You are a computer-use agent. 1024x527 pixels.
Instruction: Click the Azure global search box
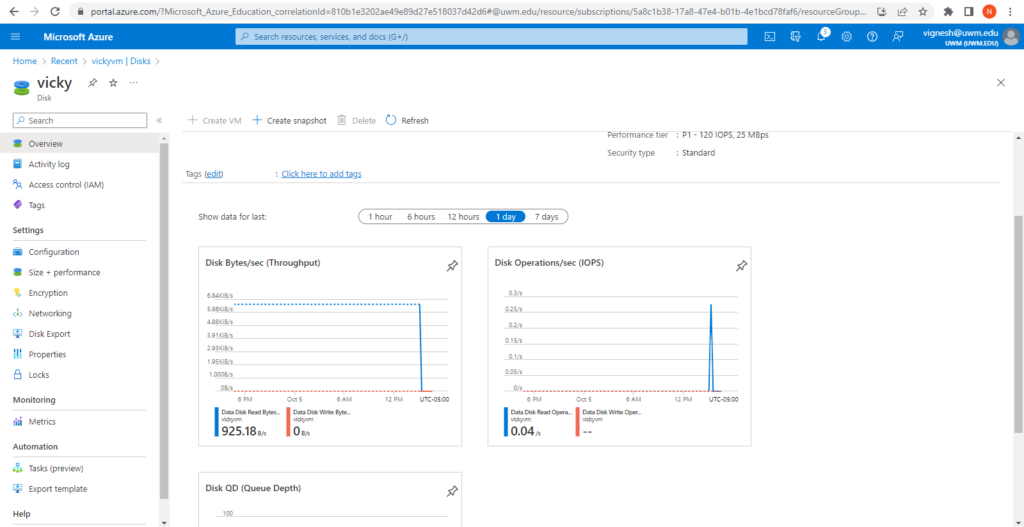pyautogui.click(x=491, y=37)
